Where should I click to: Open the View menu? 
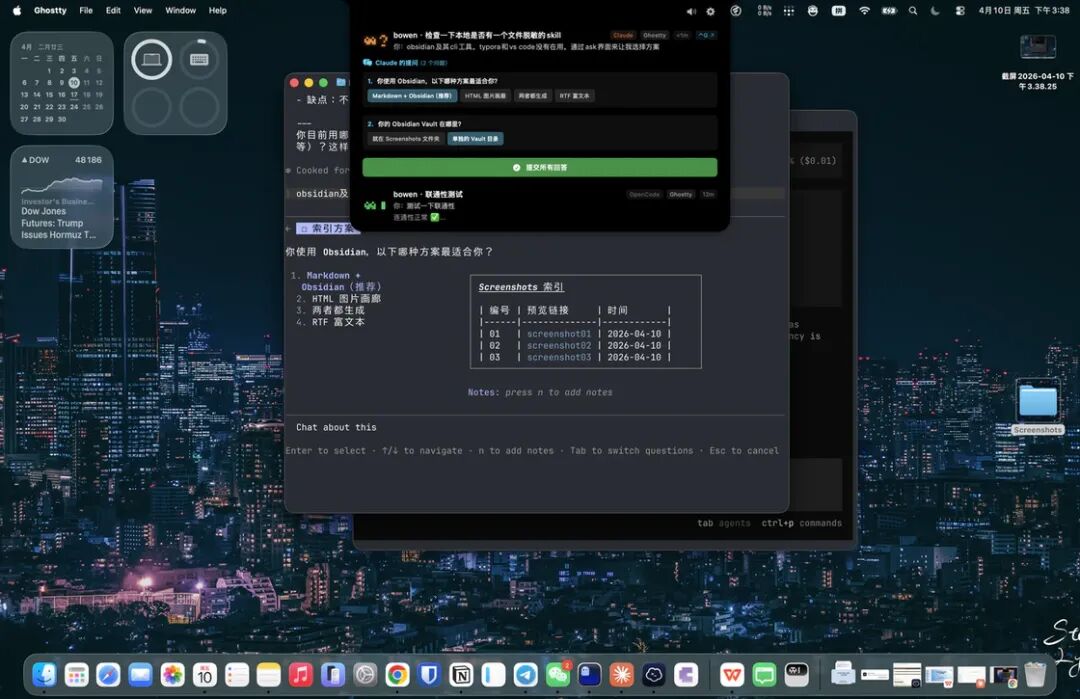point(143,10)
